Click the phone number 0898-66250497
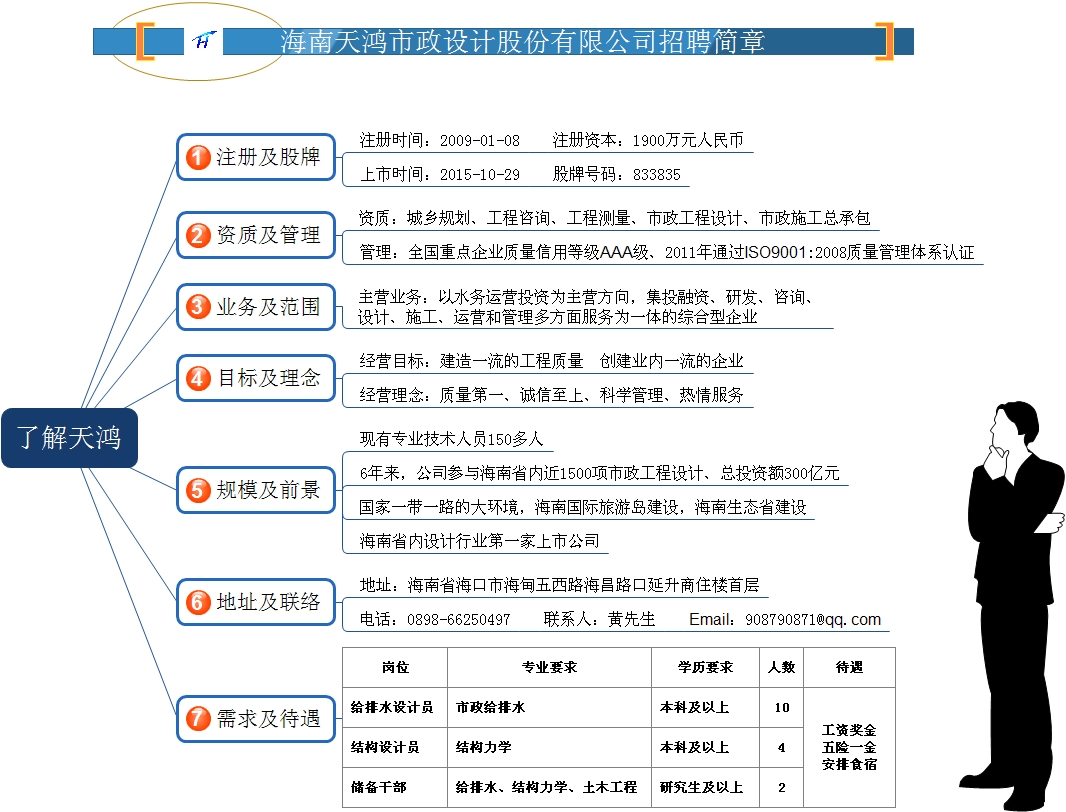1066x812 pixels. pyautogui.click(x=458, y=620)
